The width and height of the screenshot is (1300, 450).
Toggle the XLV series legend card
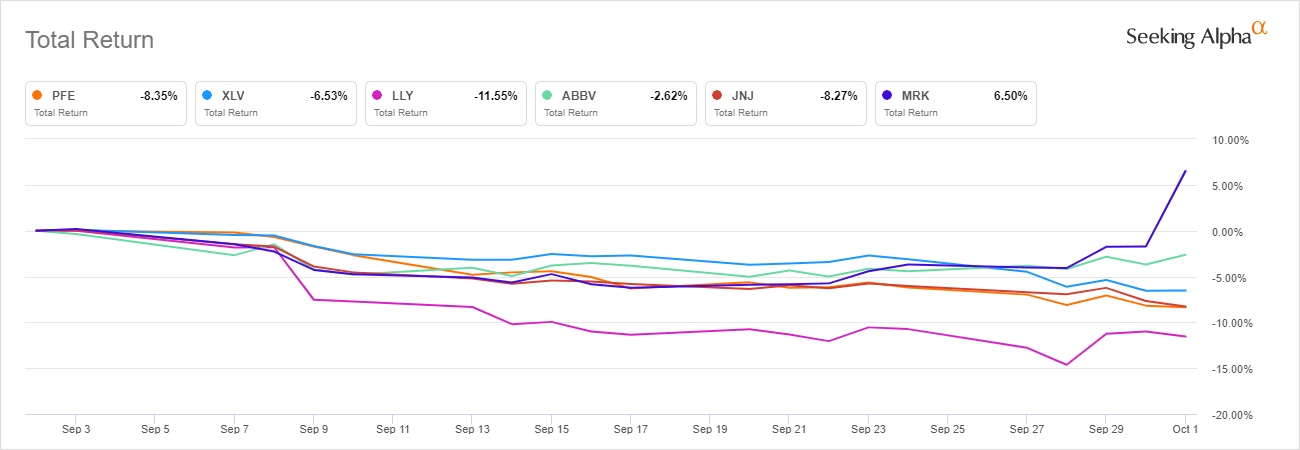(x=276, y=102)
